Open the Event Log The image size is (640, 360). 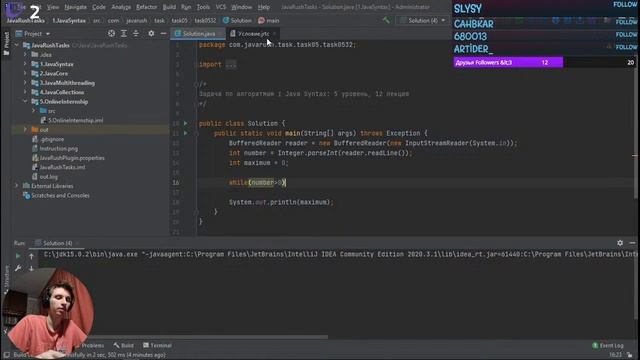click(608, 345)
